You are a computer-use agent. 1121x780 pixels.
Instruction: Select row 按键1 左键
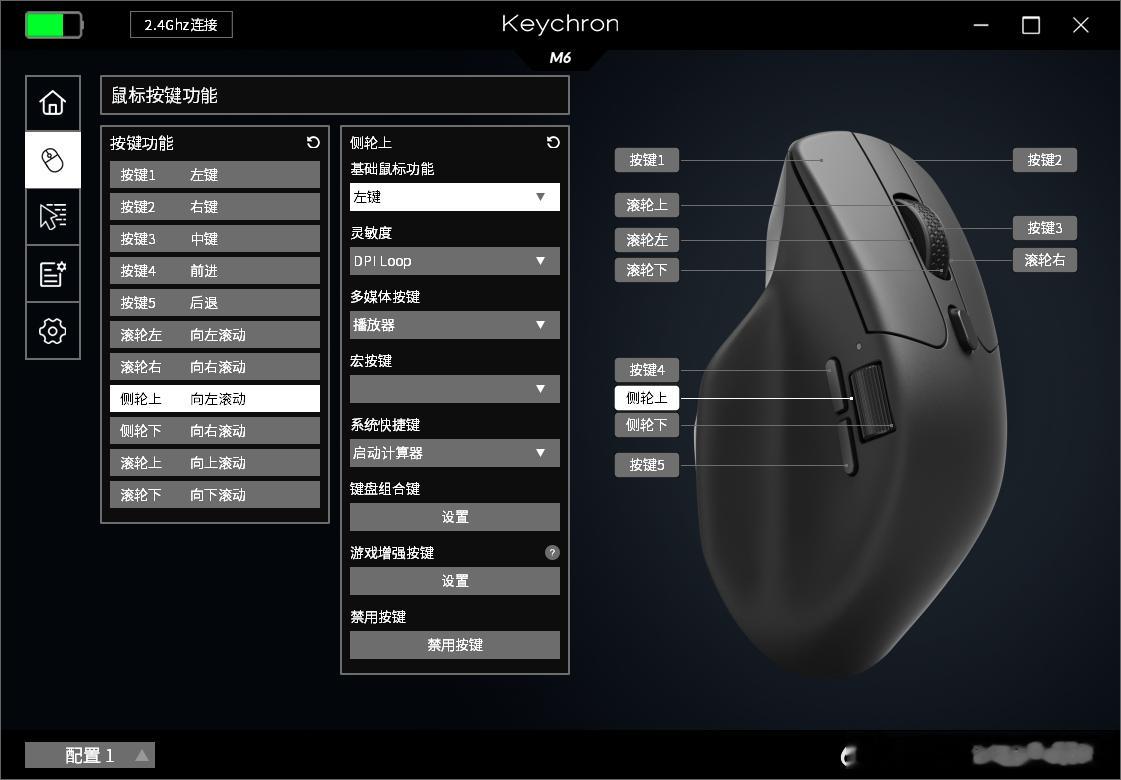click(x=214, y=174)
